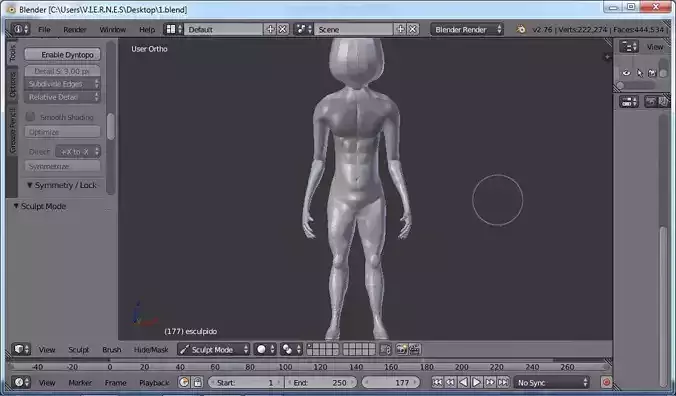Toggle lock camera and layers to scene
This screenshot has height=396, width=676.
(x=385, y=349)
